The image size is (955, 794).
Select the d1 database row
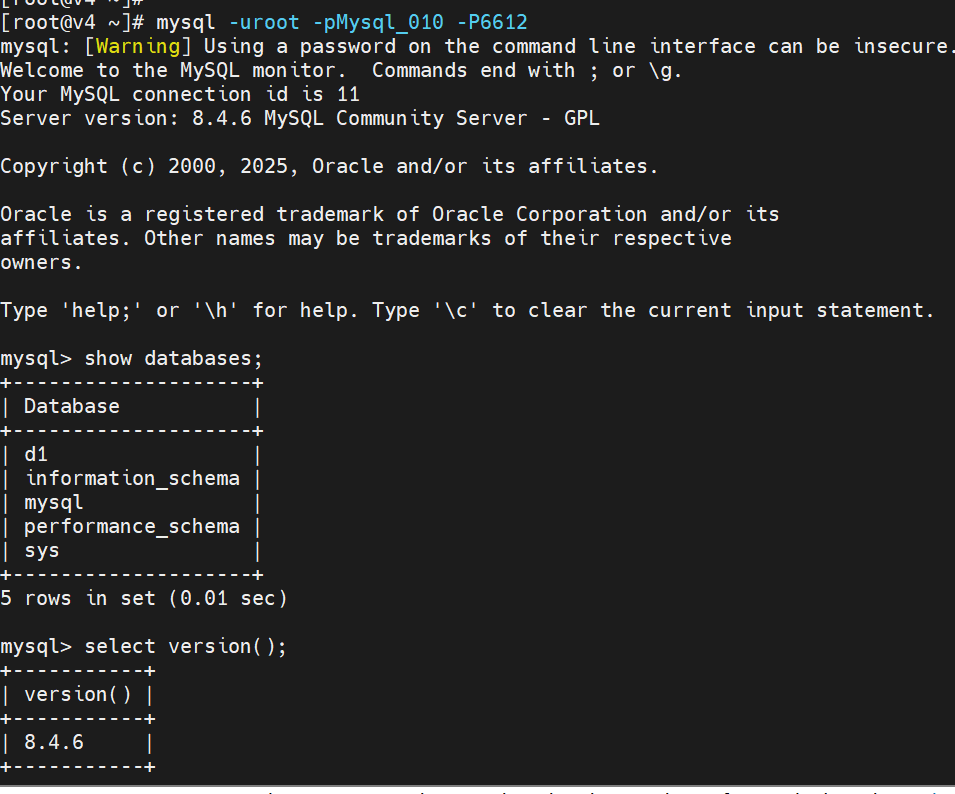pos(36,454)
